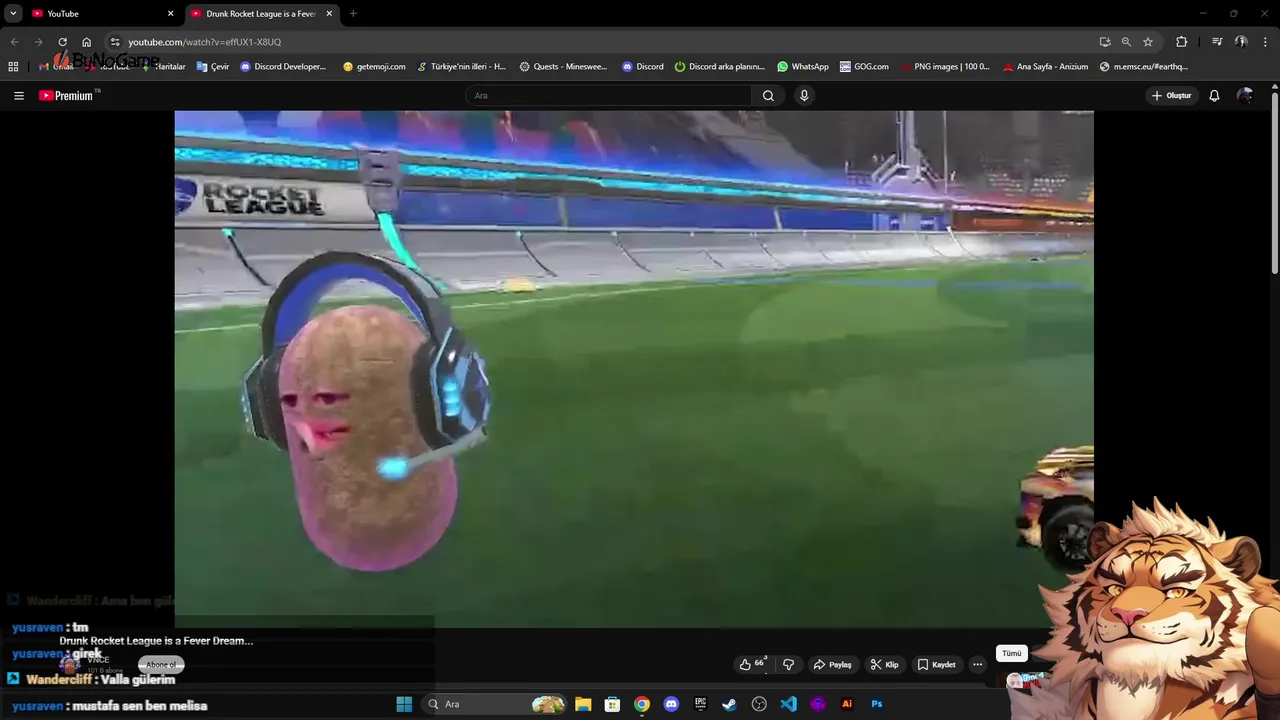Screen dimensions: 1280x720
Task: Bookmark this page with star icon
Action: coord(1148,42)
